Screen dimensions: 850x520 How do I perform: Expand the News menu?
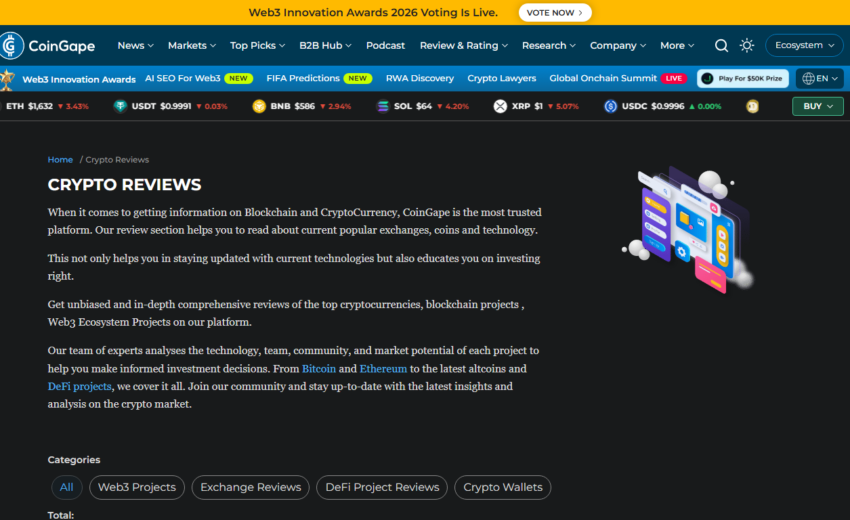[x=136, y=46]
